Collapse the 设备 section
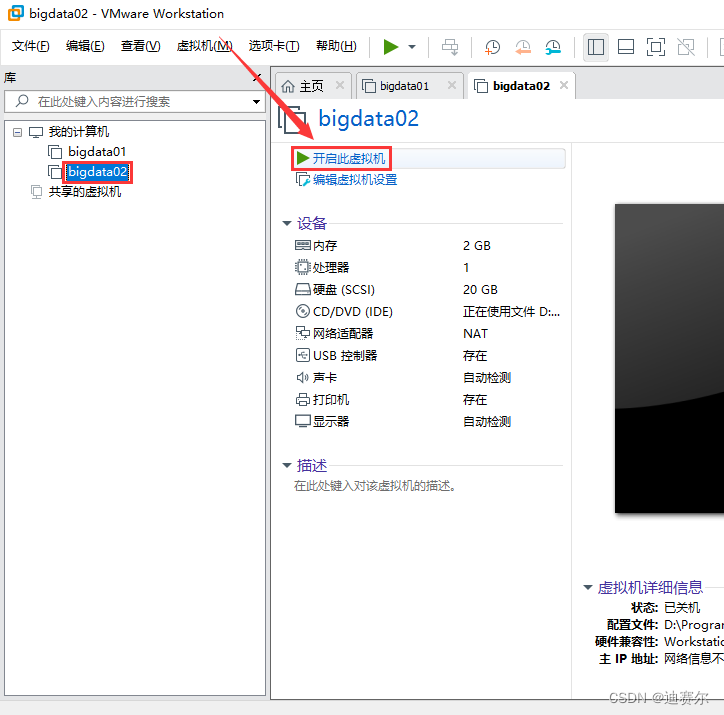This screenshot has width=724, height=715. [x=287, y=224]
